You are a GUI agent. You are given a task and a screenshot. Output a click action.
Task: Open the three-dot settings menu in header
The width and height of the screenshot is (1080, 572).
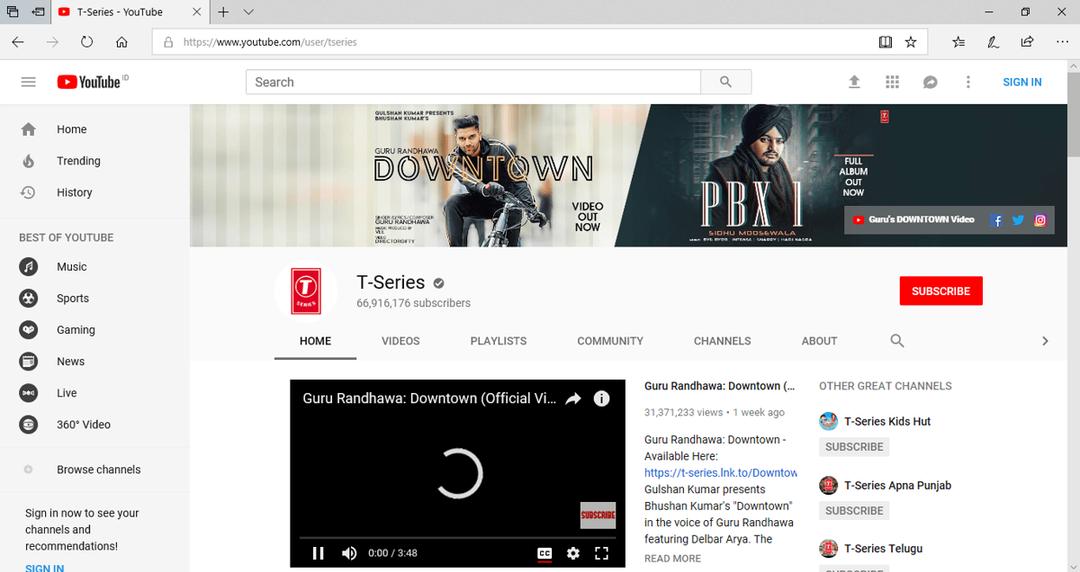pyautogui.click(x=968, y=82)
